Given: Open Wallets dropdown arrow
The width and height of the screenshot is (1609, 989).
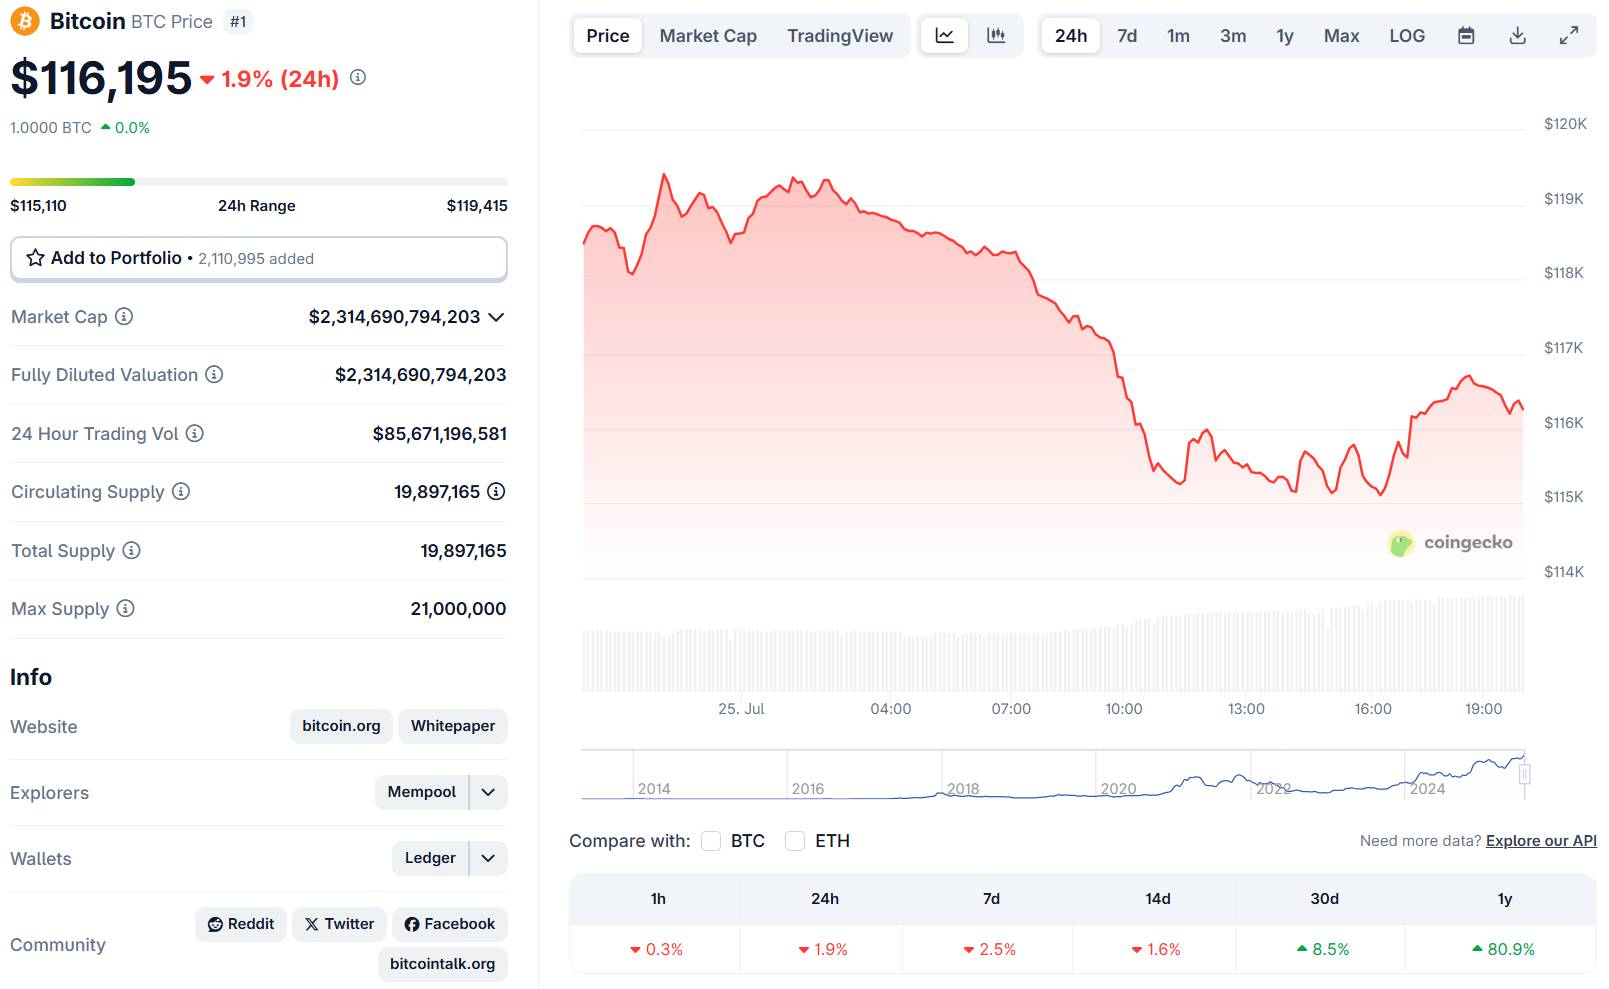Looking at the screenshot, I should pyautogui.click(x=488, y=858).
